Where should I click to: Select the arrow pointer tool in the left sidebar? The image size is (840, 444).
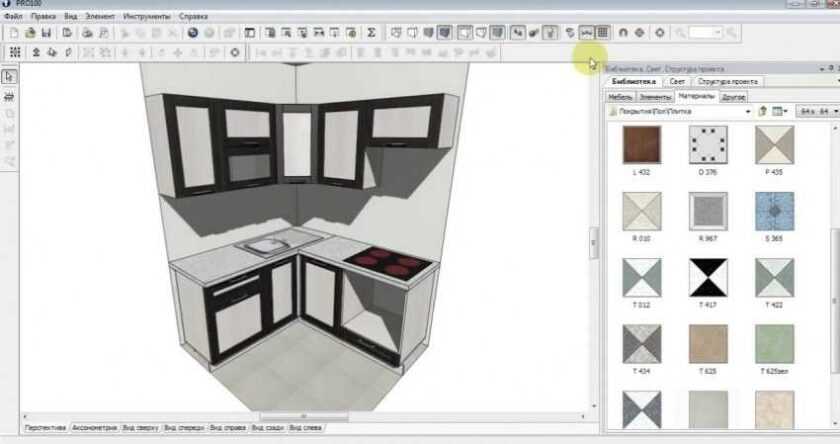coord(9,77)
